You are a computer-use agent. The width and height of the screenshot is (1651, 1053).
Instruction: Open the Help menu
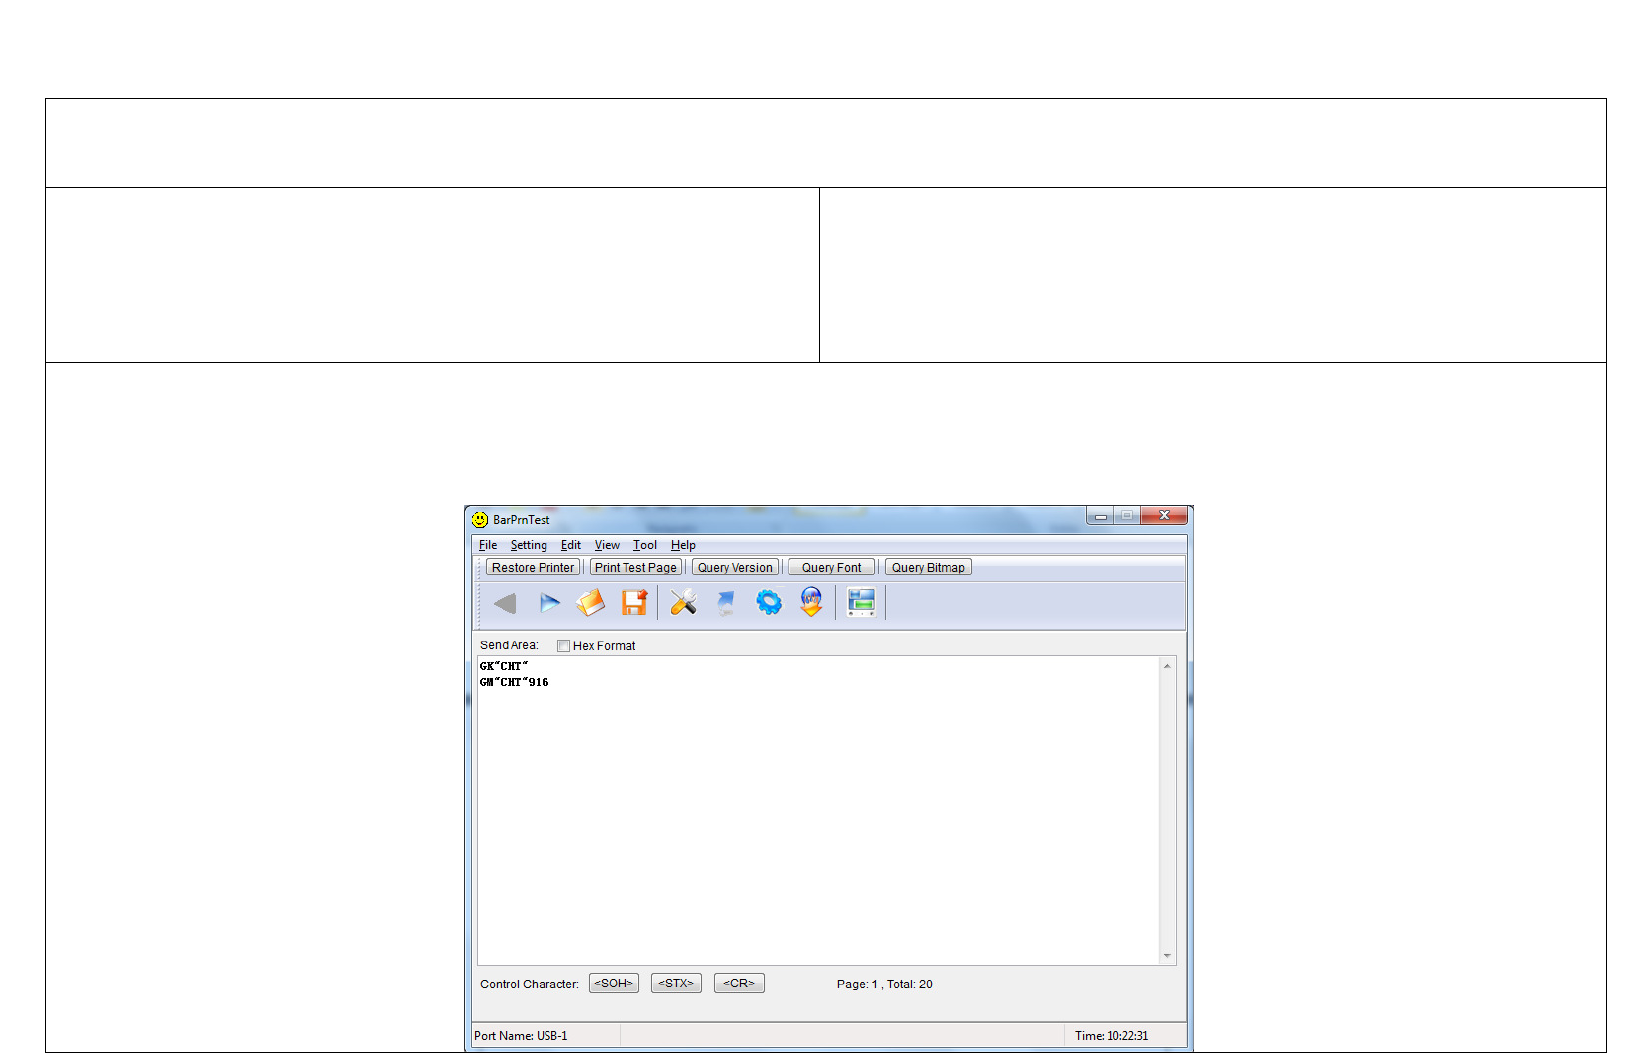pyautogui.click(x=683, y=545)
